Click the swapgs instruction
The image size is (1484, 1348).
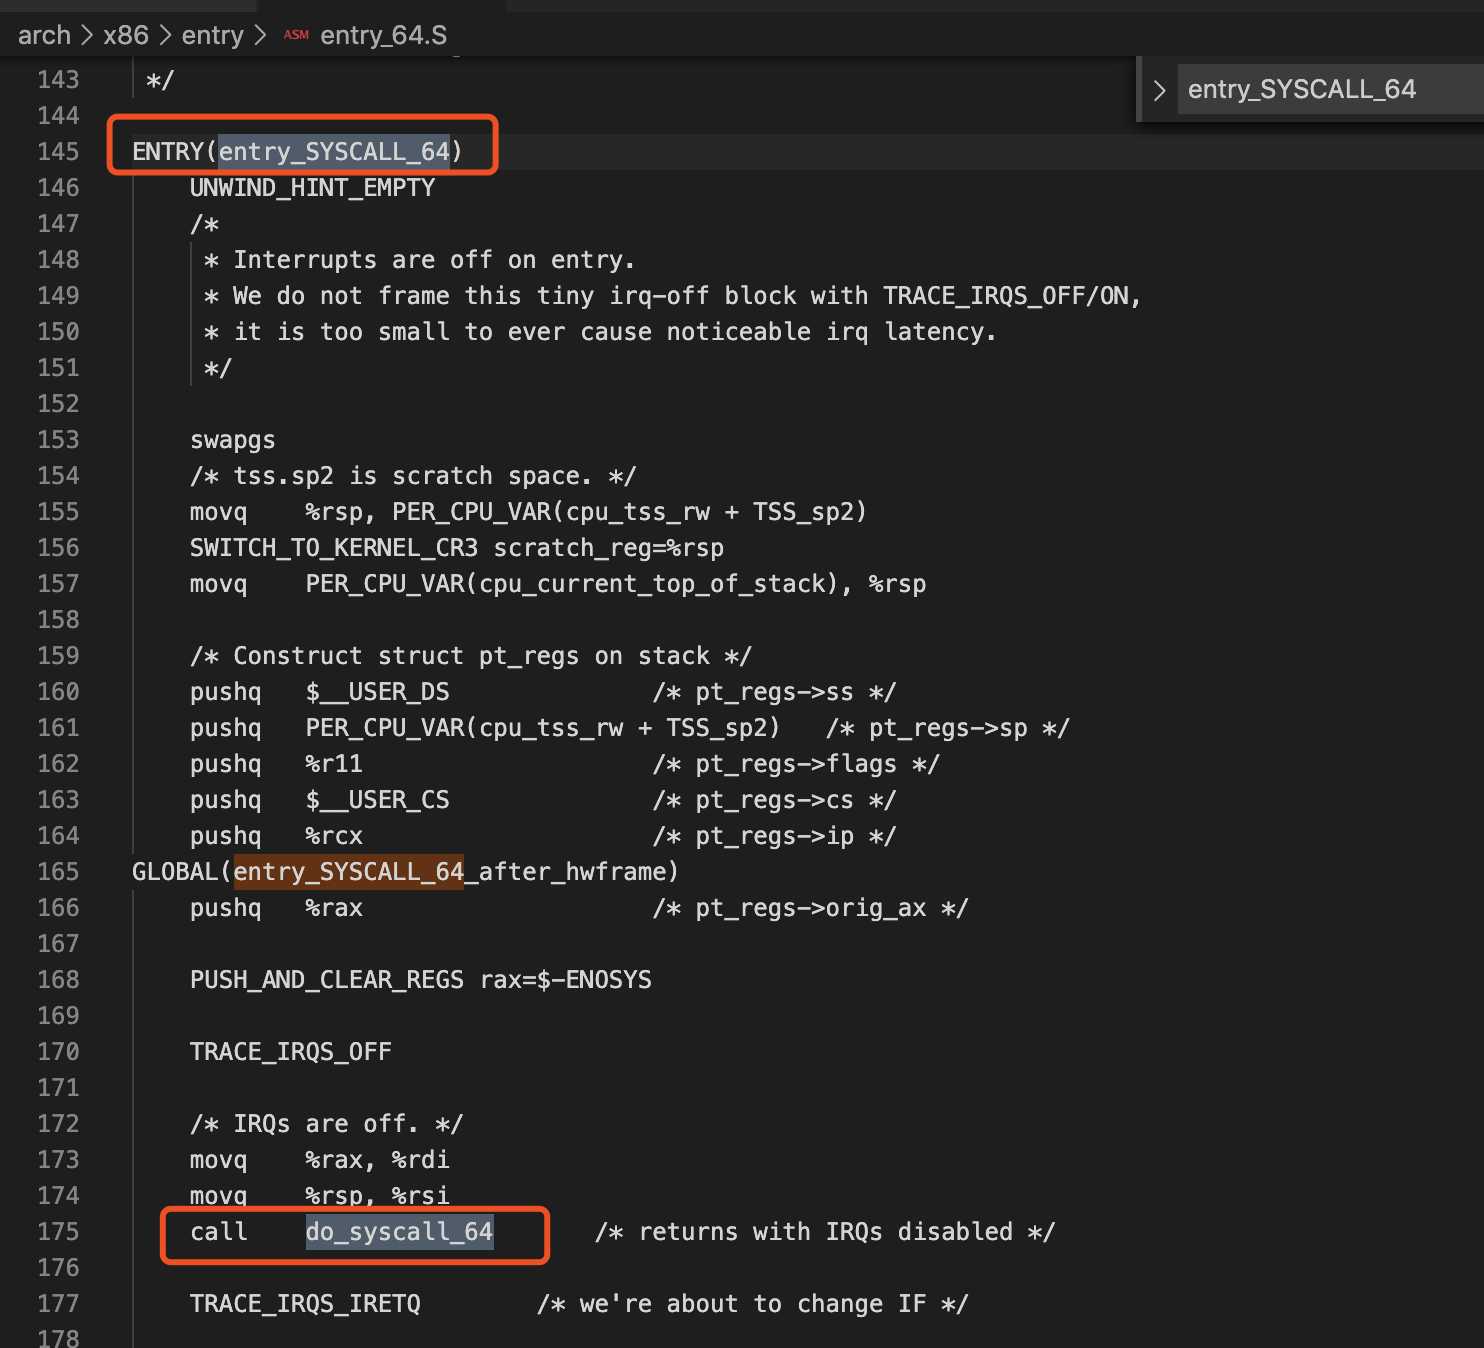coord(232,439)
